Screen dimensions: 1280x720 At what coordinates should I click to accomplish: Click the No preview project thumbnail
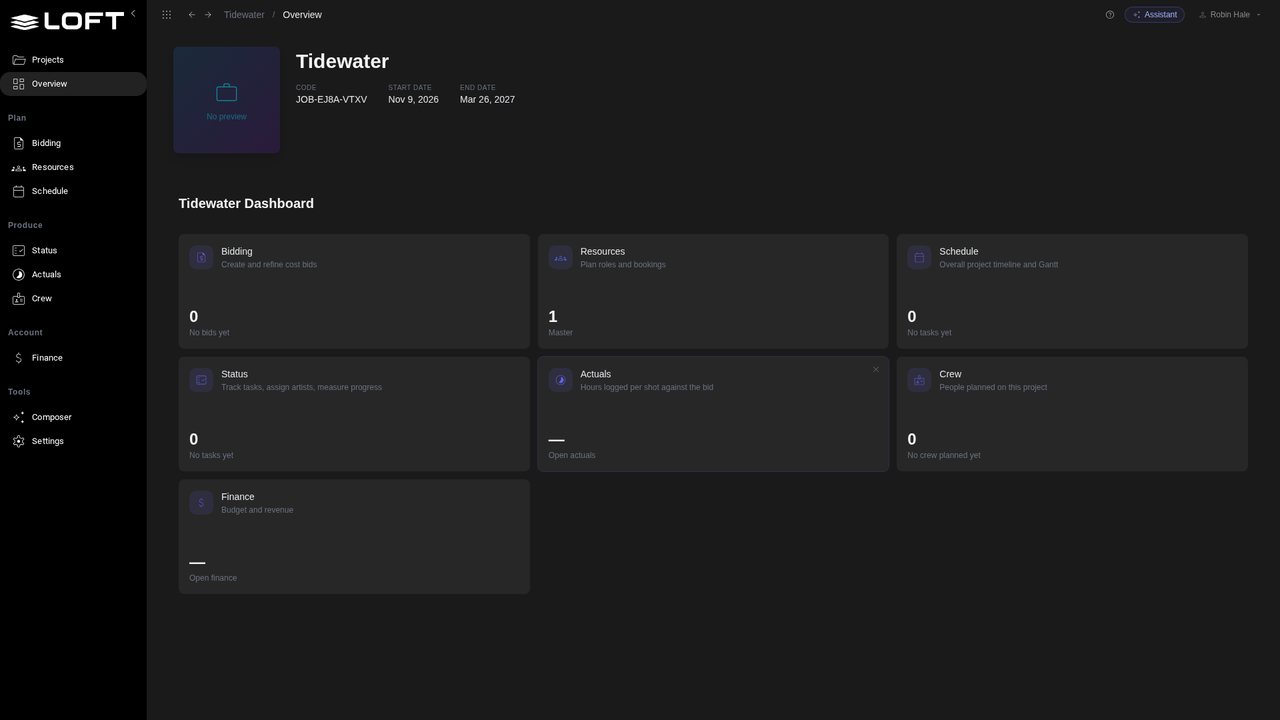pyautogui.click(x=227, y=100)
